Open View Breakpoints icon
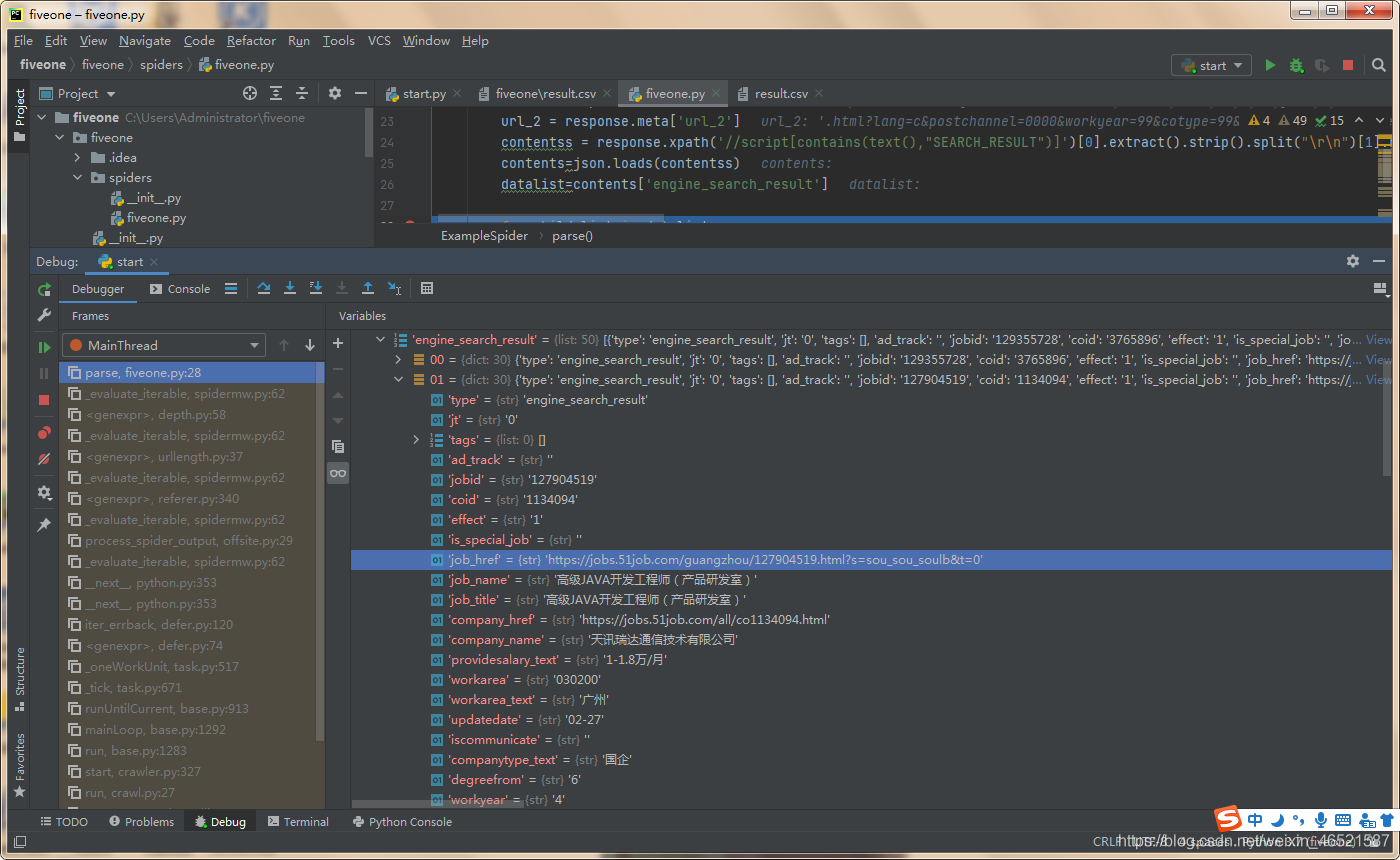Viewport: 1400px width, 860px height. pos(44,433)
